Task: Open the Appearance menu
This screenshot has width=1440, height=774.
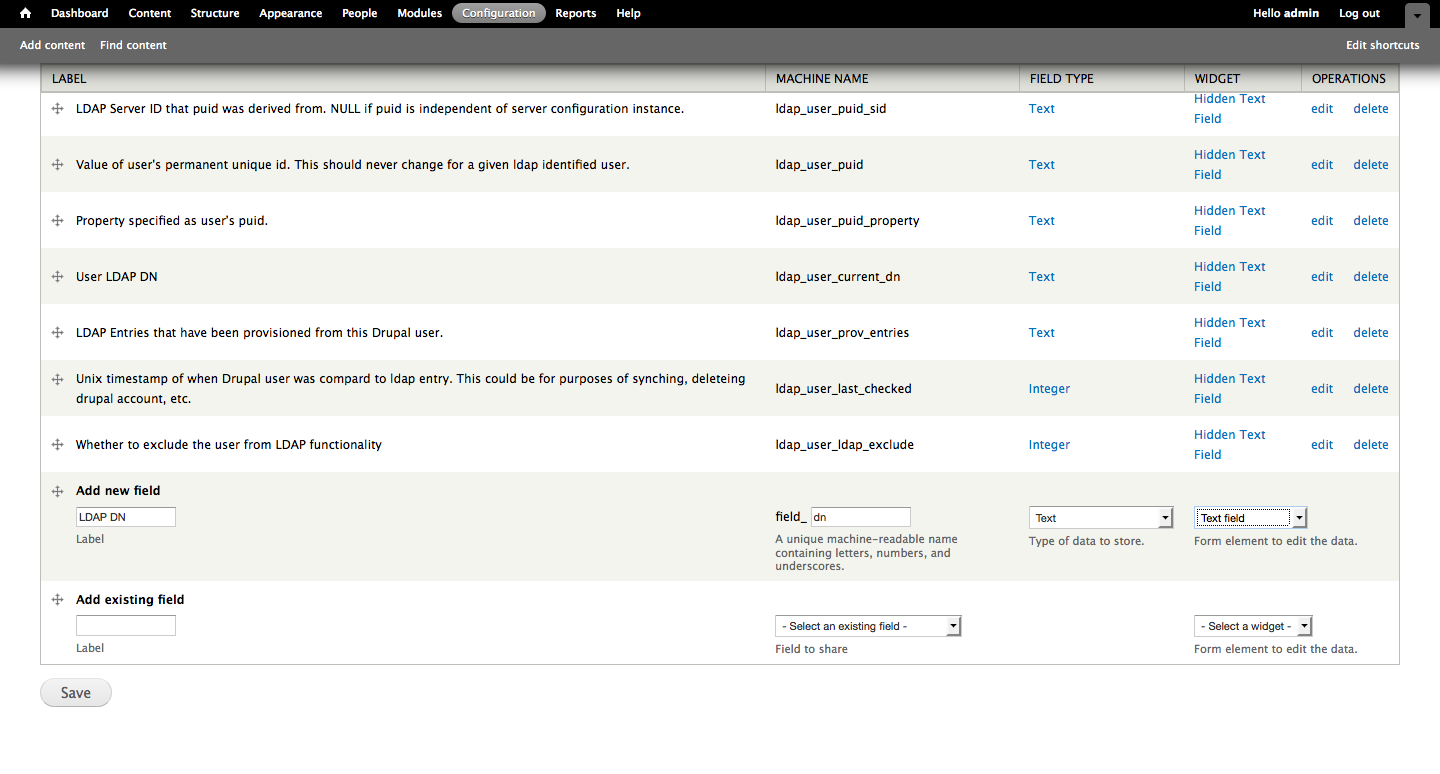Action: coord(290,13)
